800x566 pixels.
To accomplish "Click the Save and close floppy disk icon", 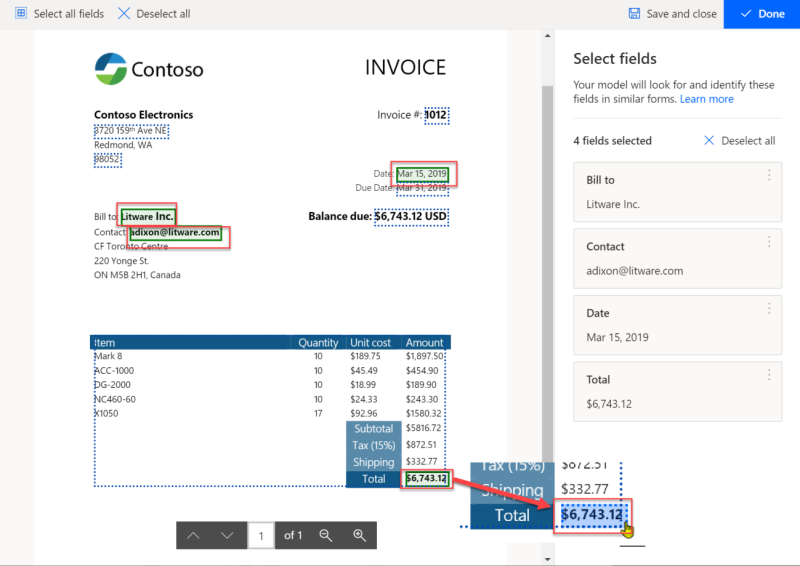I will tap(634, 13).
